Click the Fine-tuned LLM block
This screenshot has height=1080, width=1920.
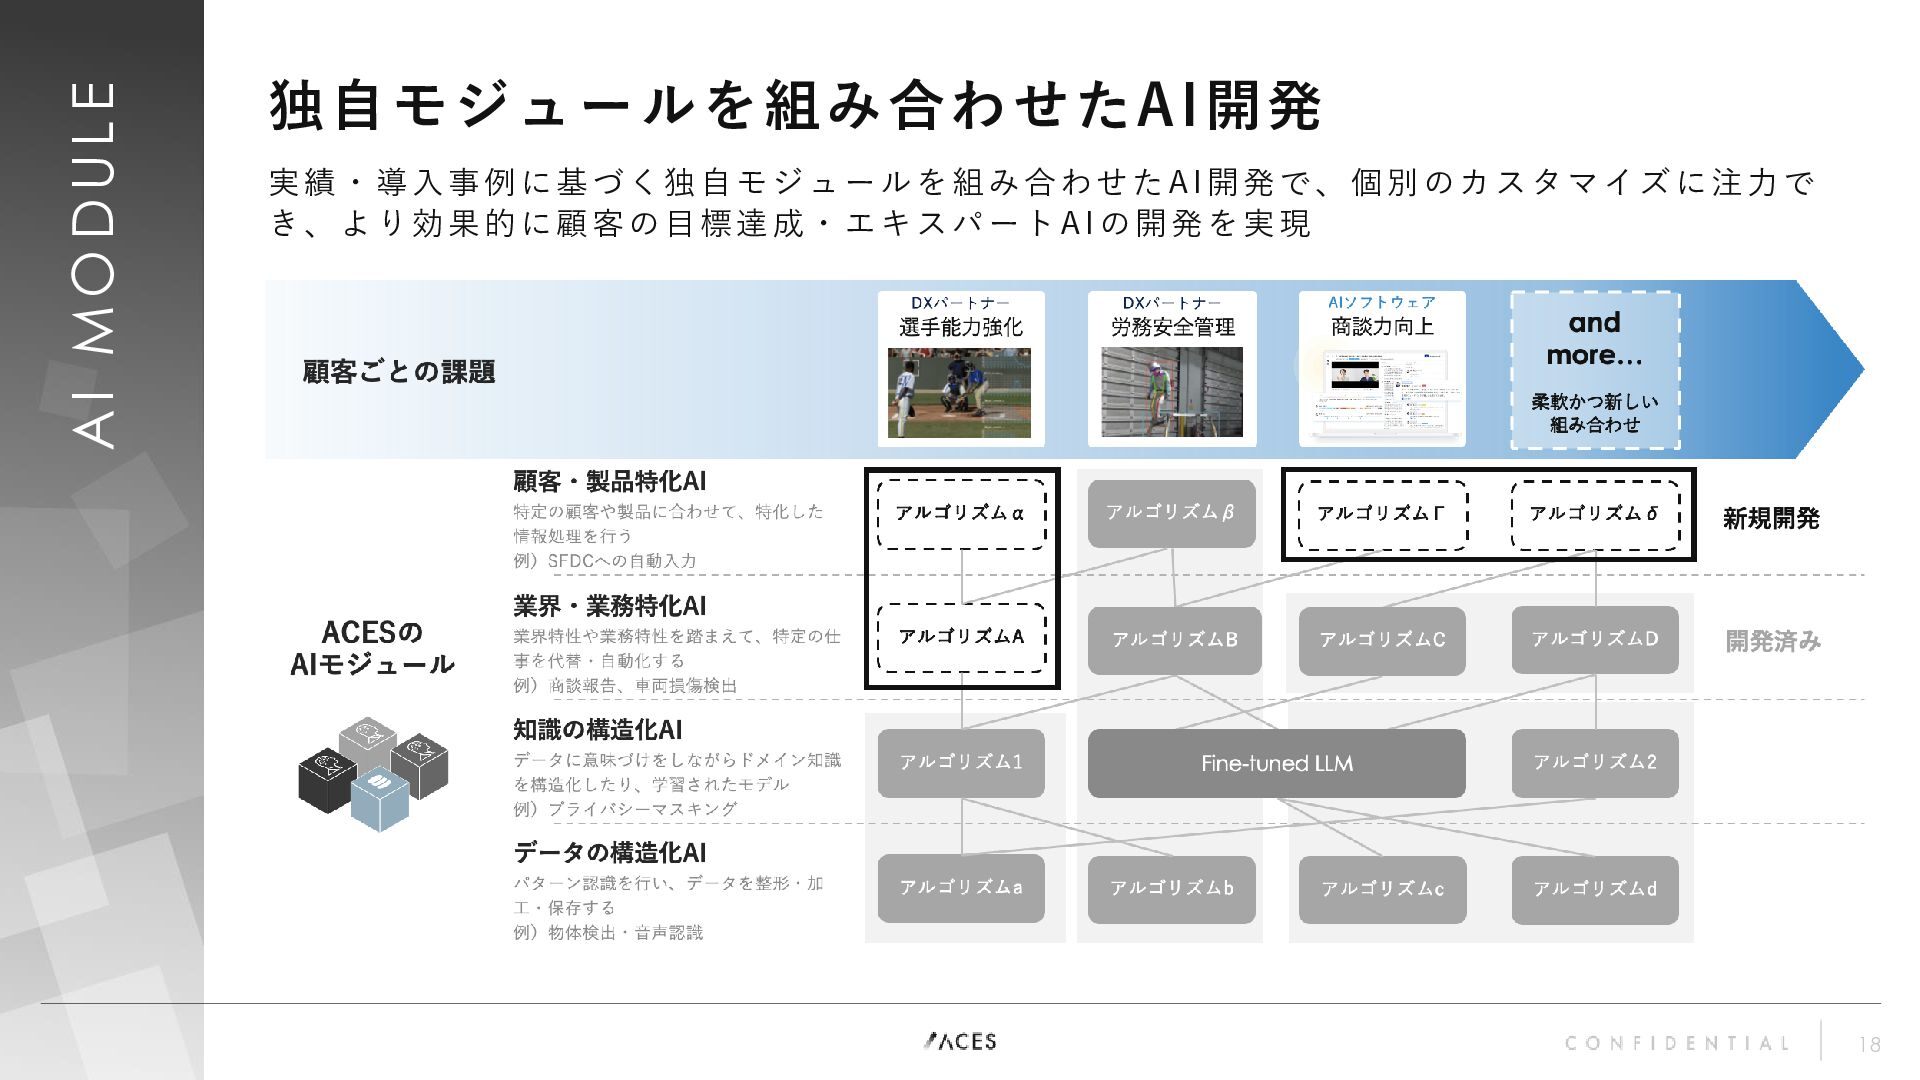pos(1276,763)
